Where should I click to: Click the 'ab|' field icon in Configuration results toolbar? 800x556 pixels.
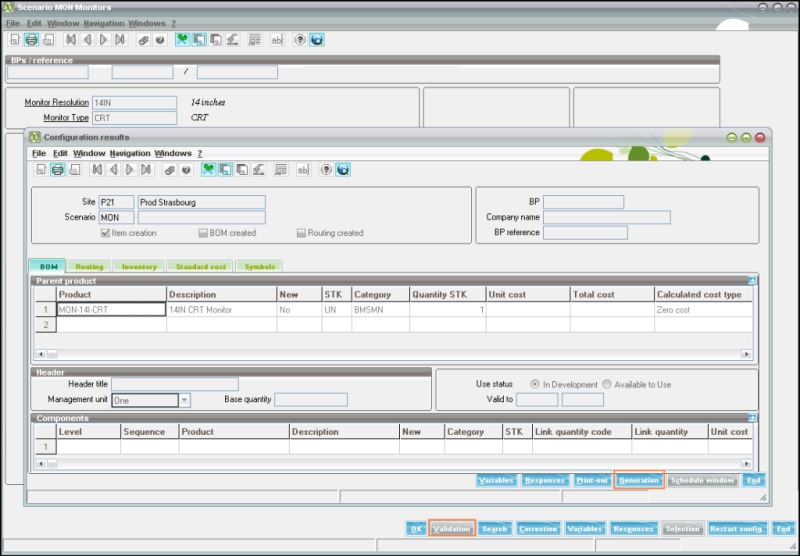pyautogui.click(x=303, y=170)
